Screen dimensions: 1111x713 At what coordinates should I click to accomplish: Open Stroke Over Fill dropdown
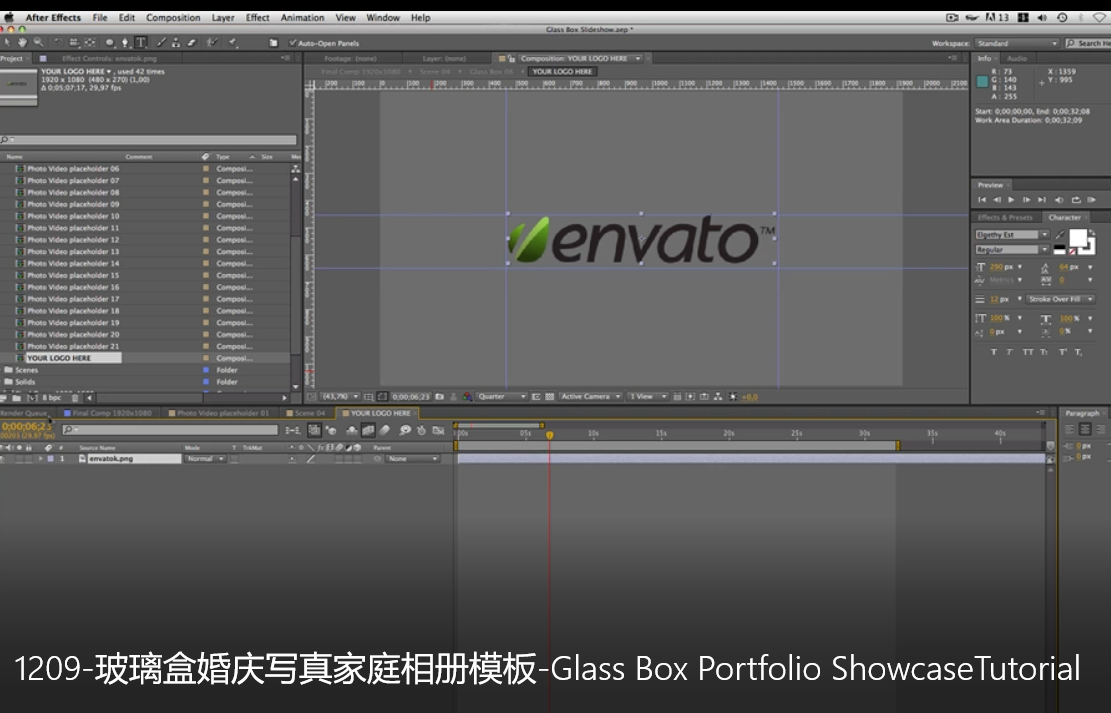pos(1061,299)
